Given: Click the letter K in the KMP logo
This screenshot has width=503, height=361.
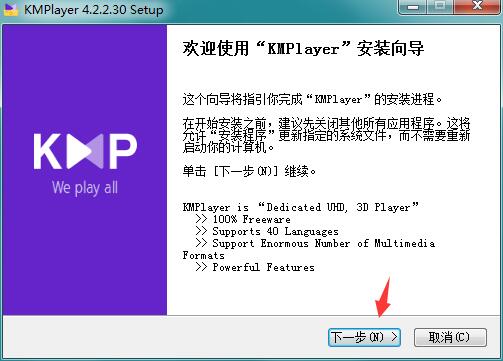Looking at the screenshot, I should click(x=48, y=151).
